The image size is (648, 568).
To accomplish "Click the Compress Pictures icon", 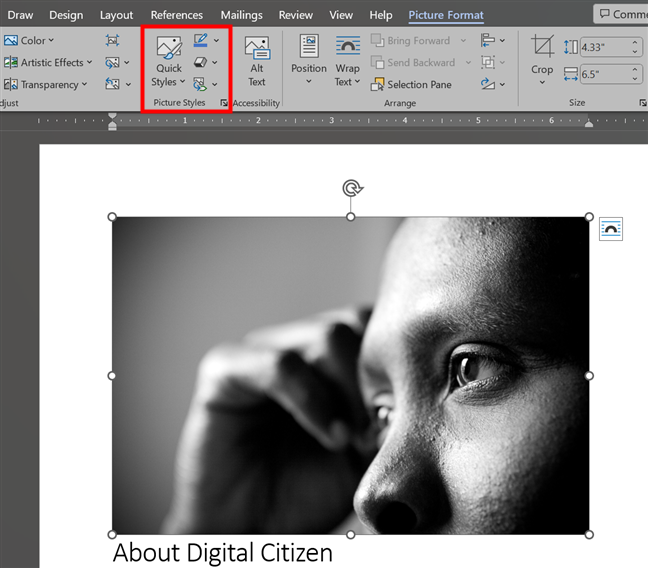I will (112, 41).
